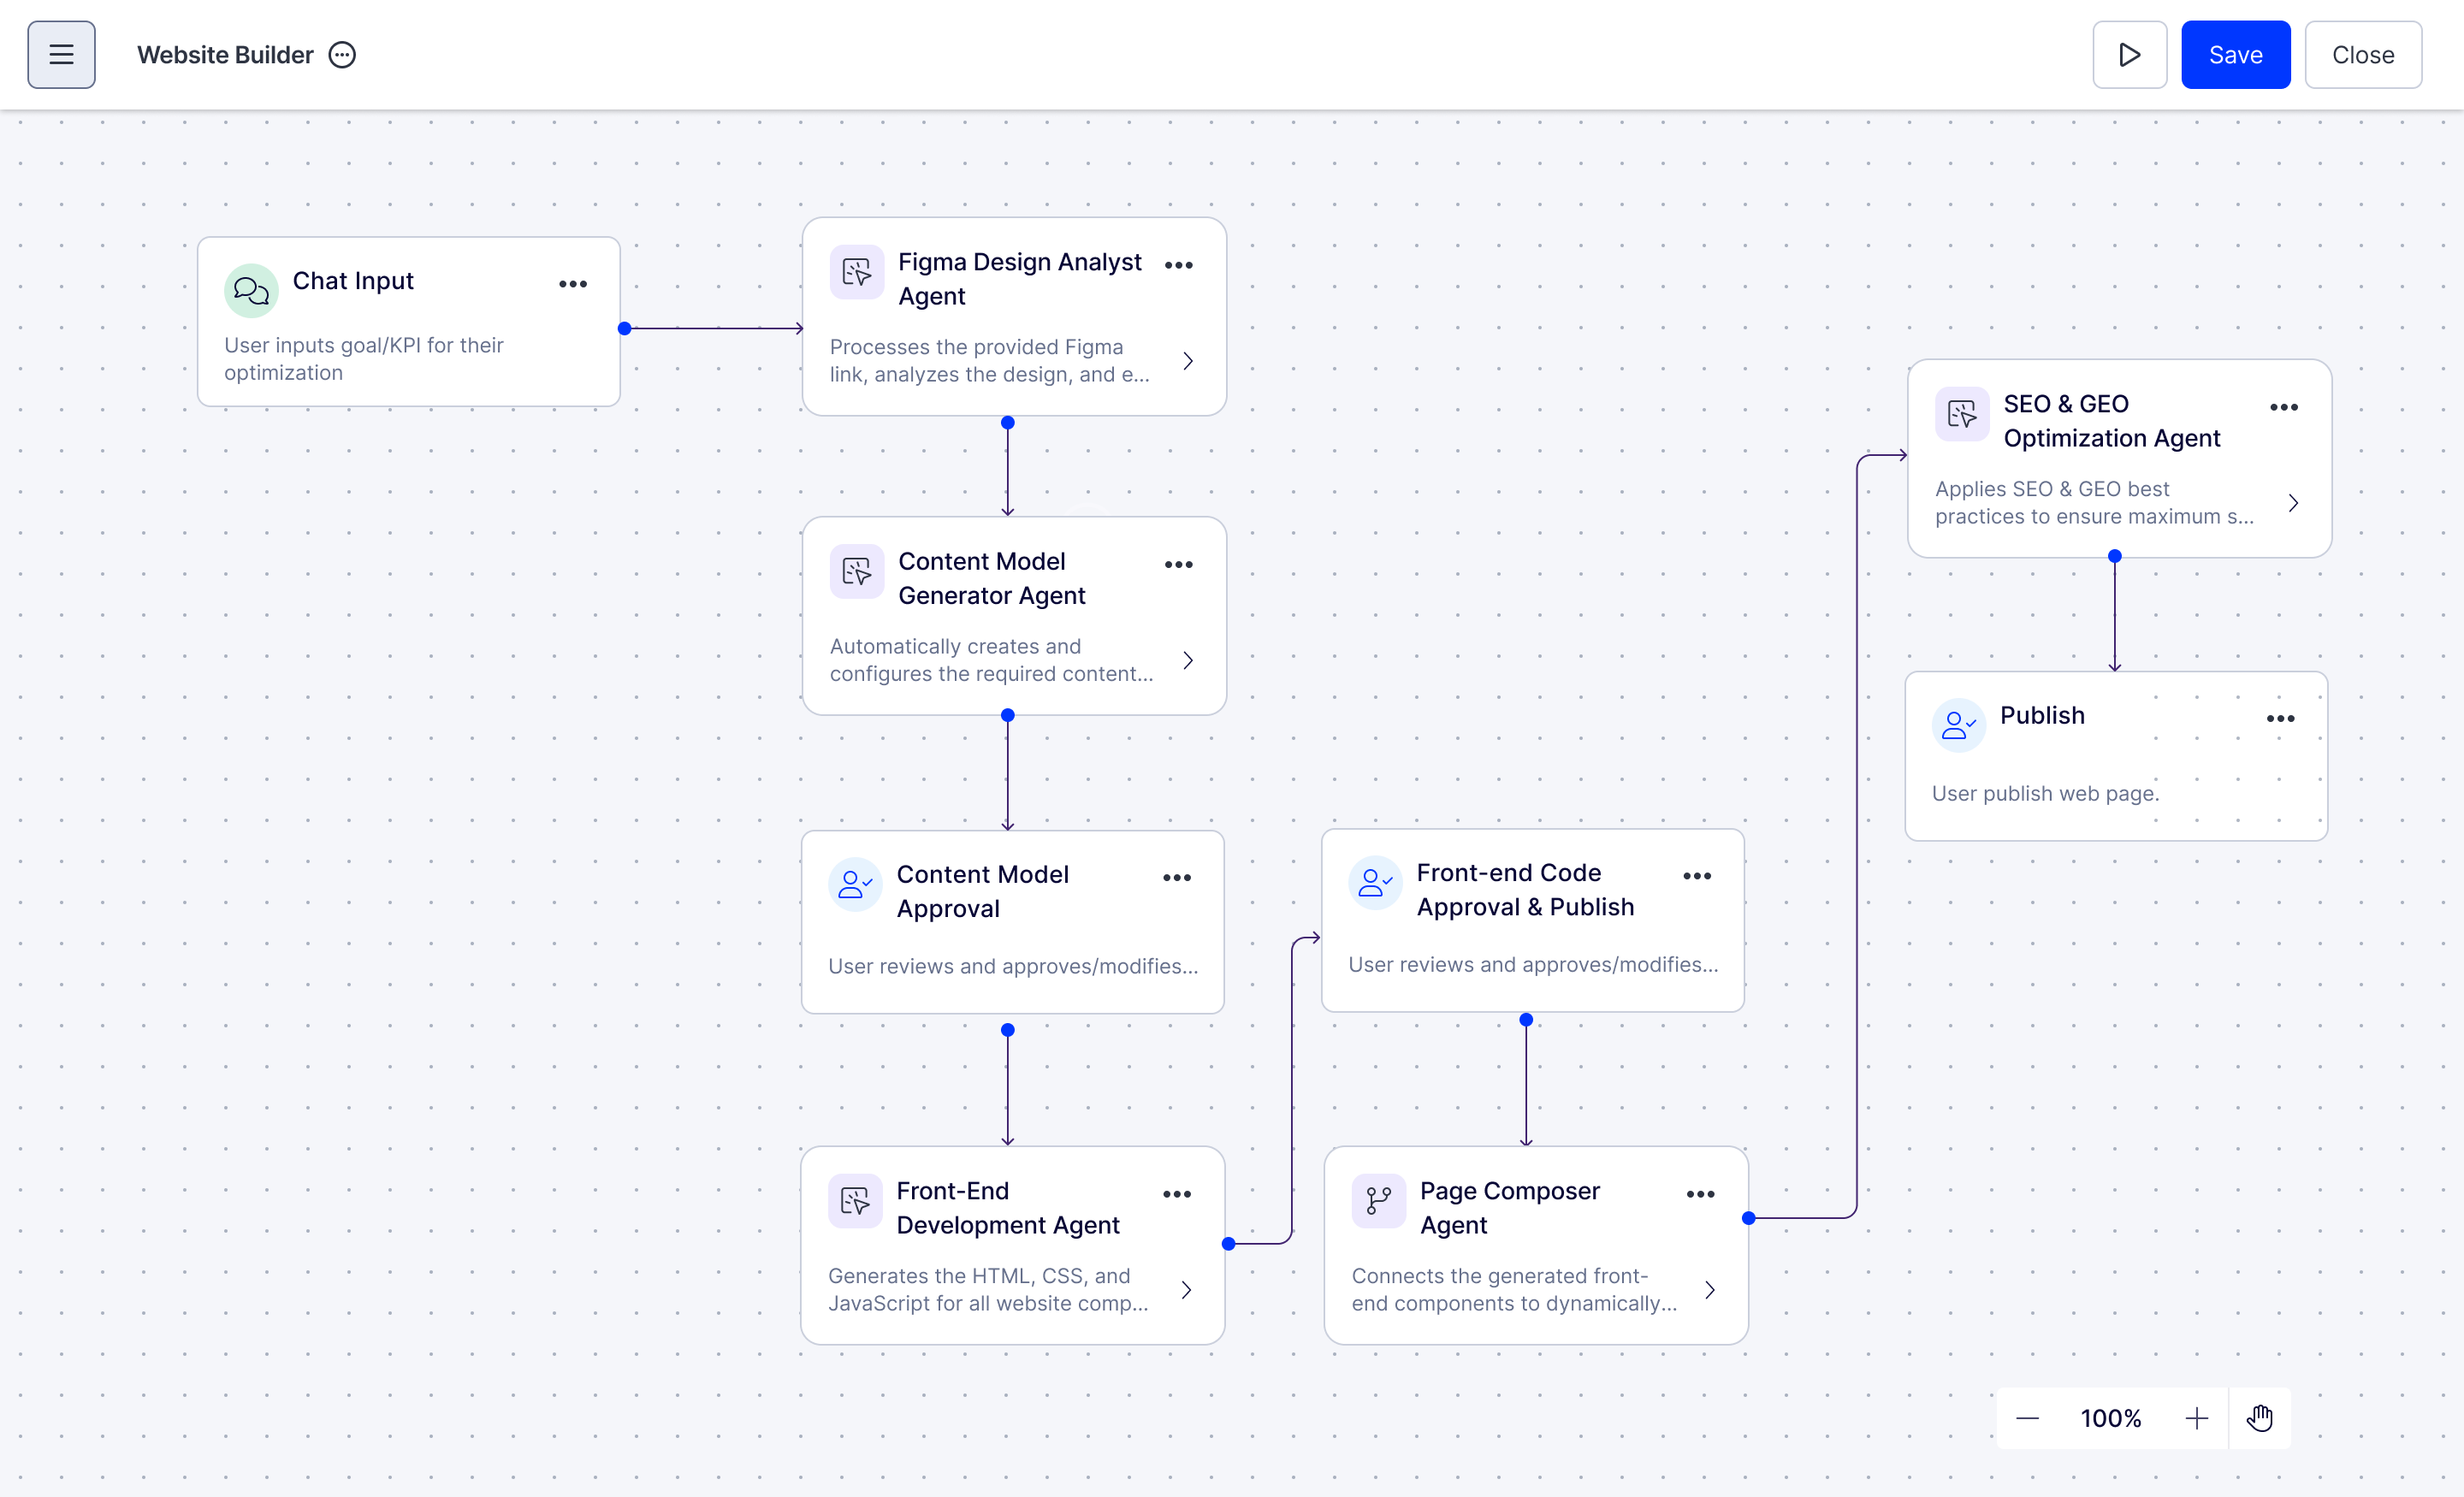Image resolution: width=2464 pixels, height=1497 pixels.
Task: Open Chat Input node three-dot menu
Action: point(573,284)
